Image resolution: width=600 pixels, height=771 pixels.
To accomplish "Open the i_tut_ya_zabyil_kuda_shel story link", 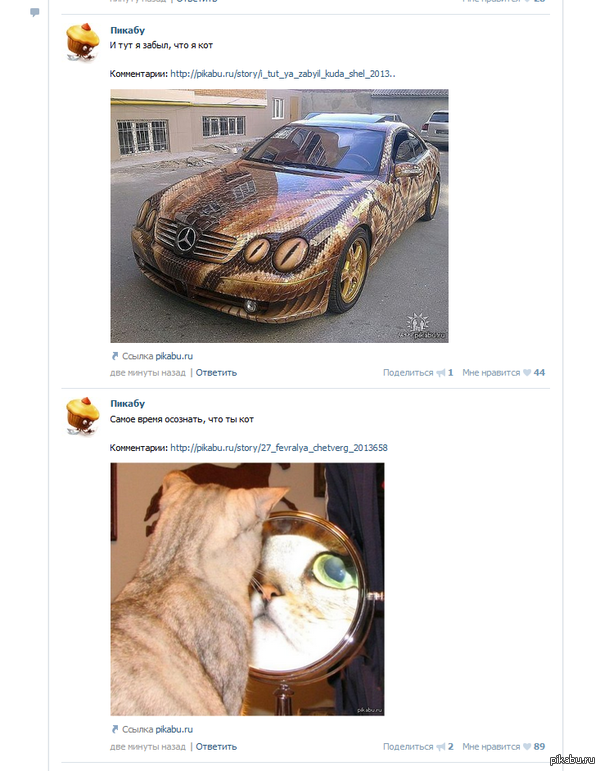I will (283, 74).
